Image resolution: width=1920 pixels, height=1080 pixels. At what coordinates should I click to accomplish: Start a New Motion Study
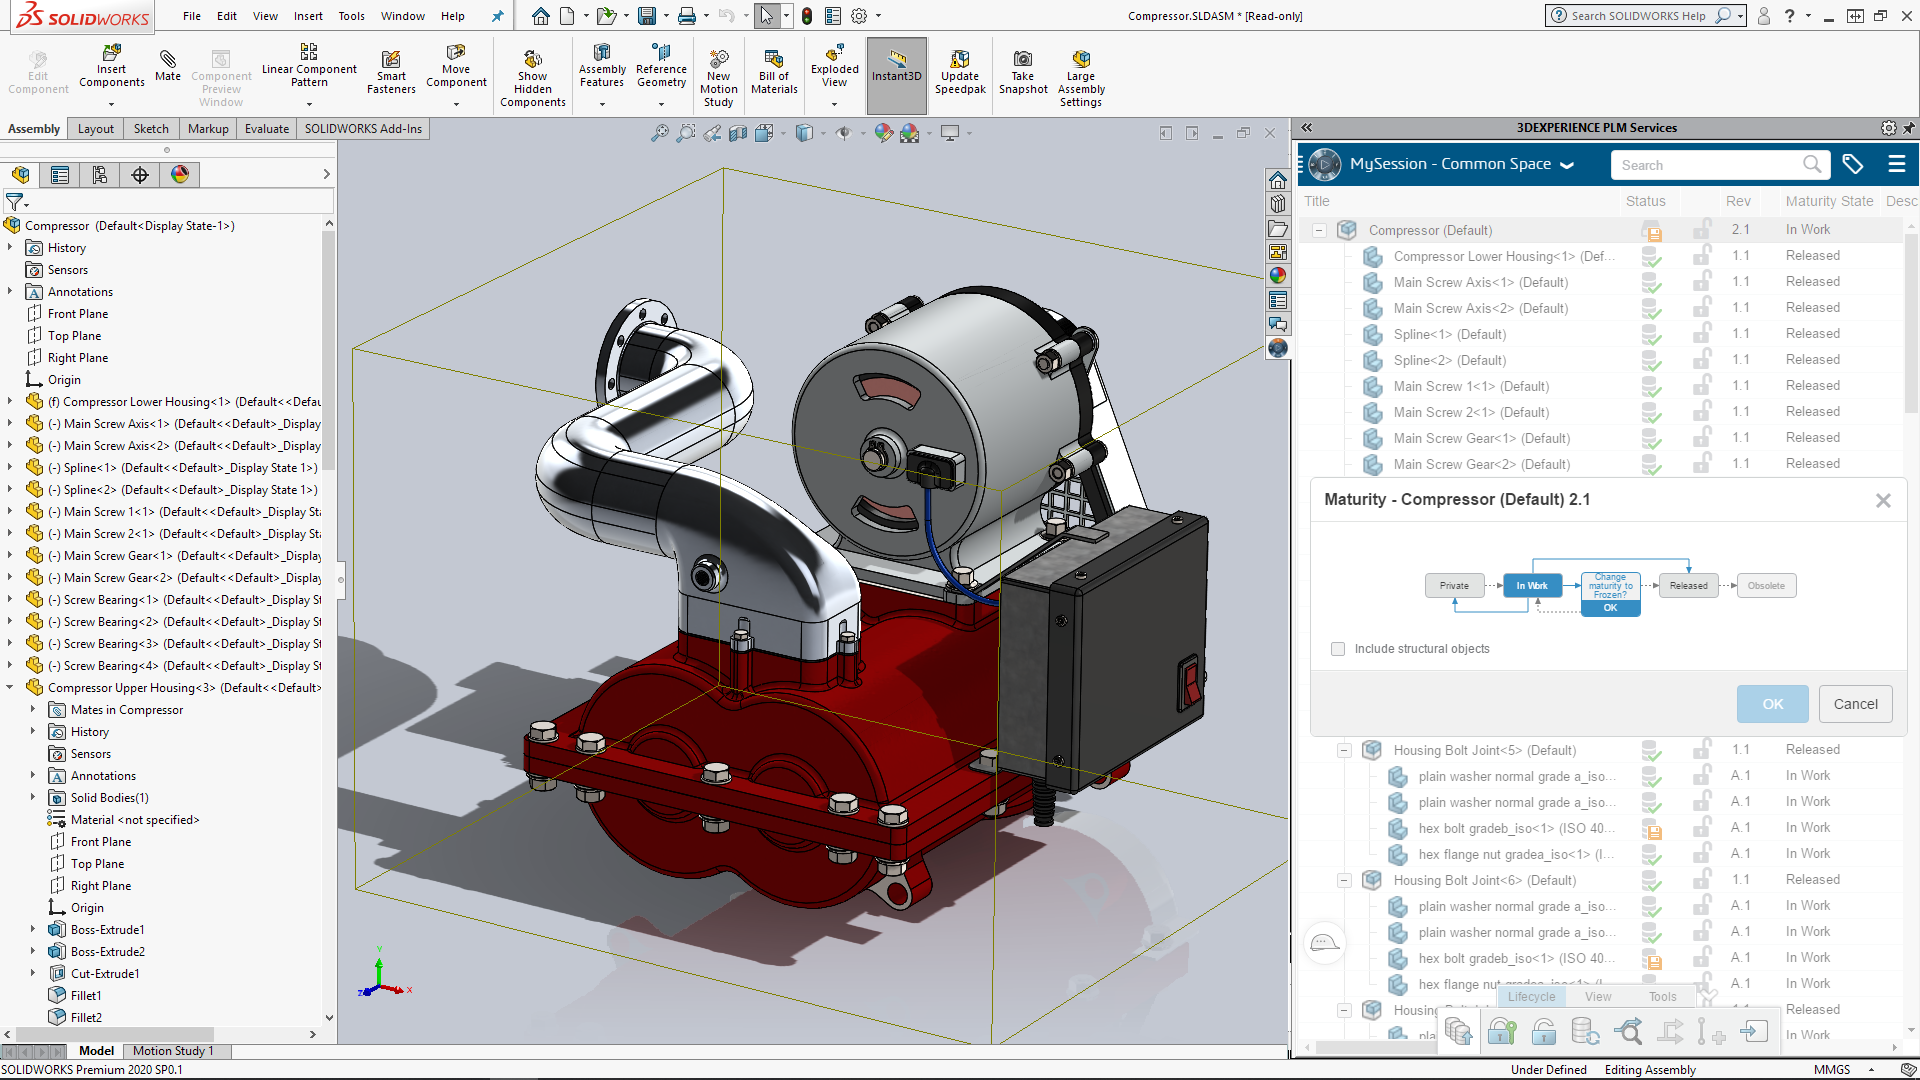[718, 70]
